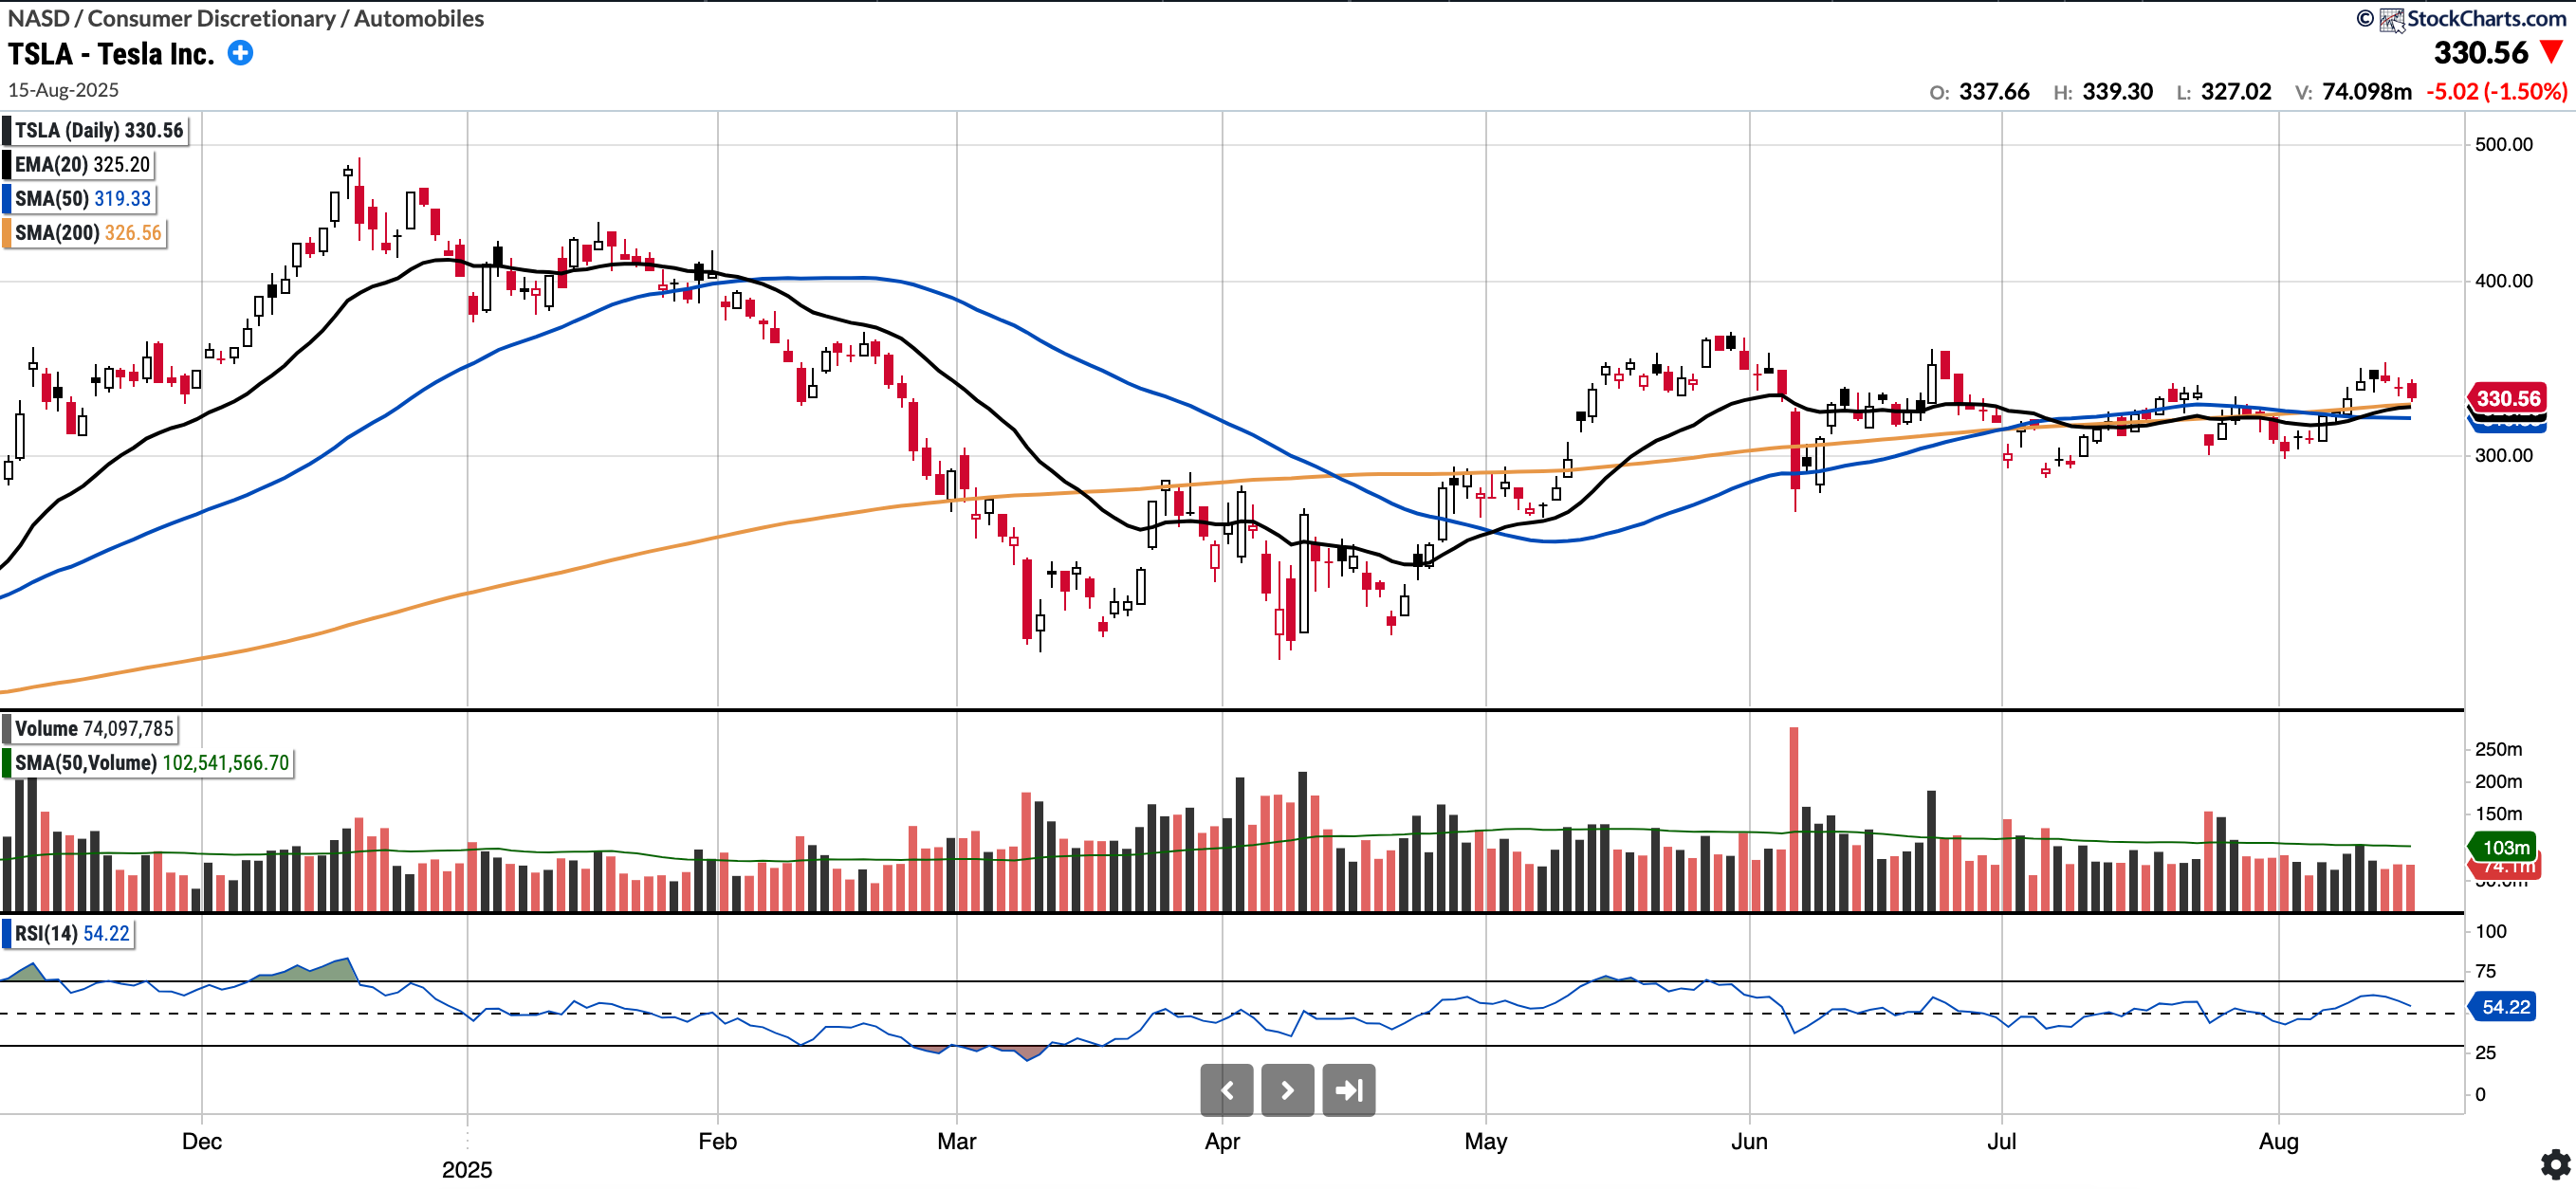Click the SMA(50,Volume) legend label
This screenshot has height=1189, width=2576.
150,762
